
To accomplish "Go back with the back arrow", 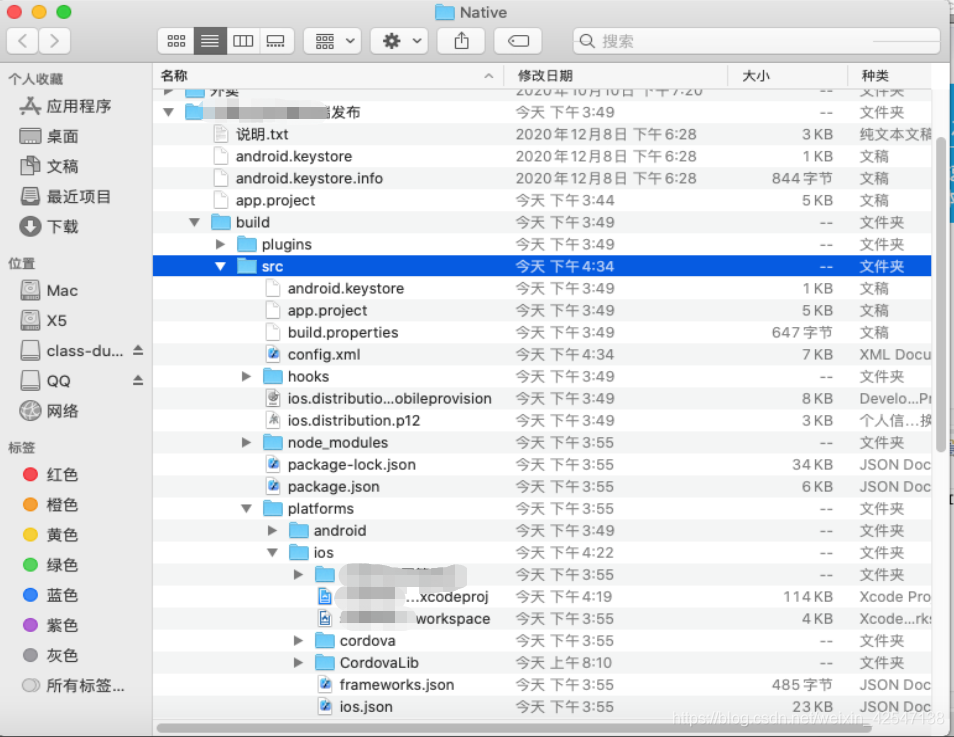I will tap(23, 41).
